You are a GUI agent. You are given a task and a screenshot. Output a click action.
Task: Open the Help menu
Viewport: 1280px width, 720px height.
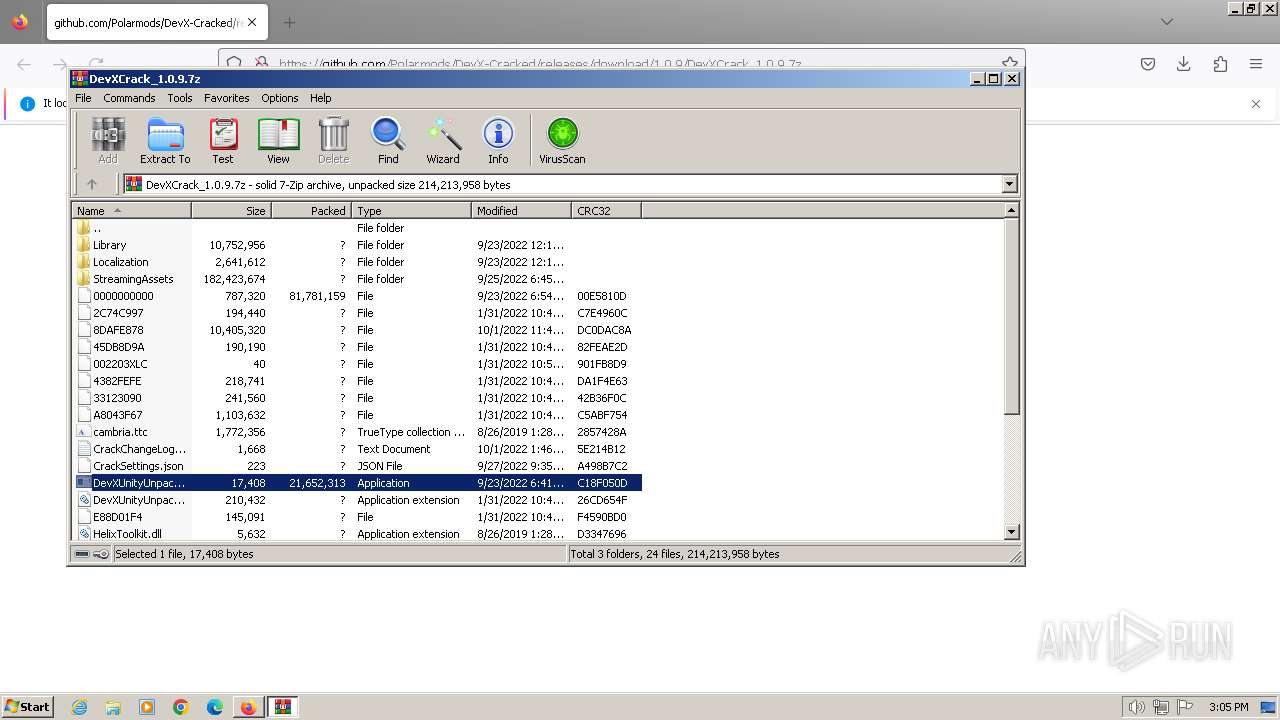click(x=321, y=98)
